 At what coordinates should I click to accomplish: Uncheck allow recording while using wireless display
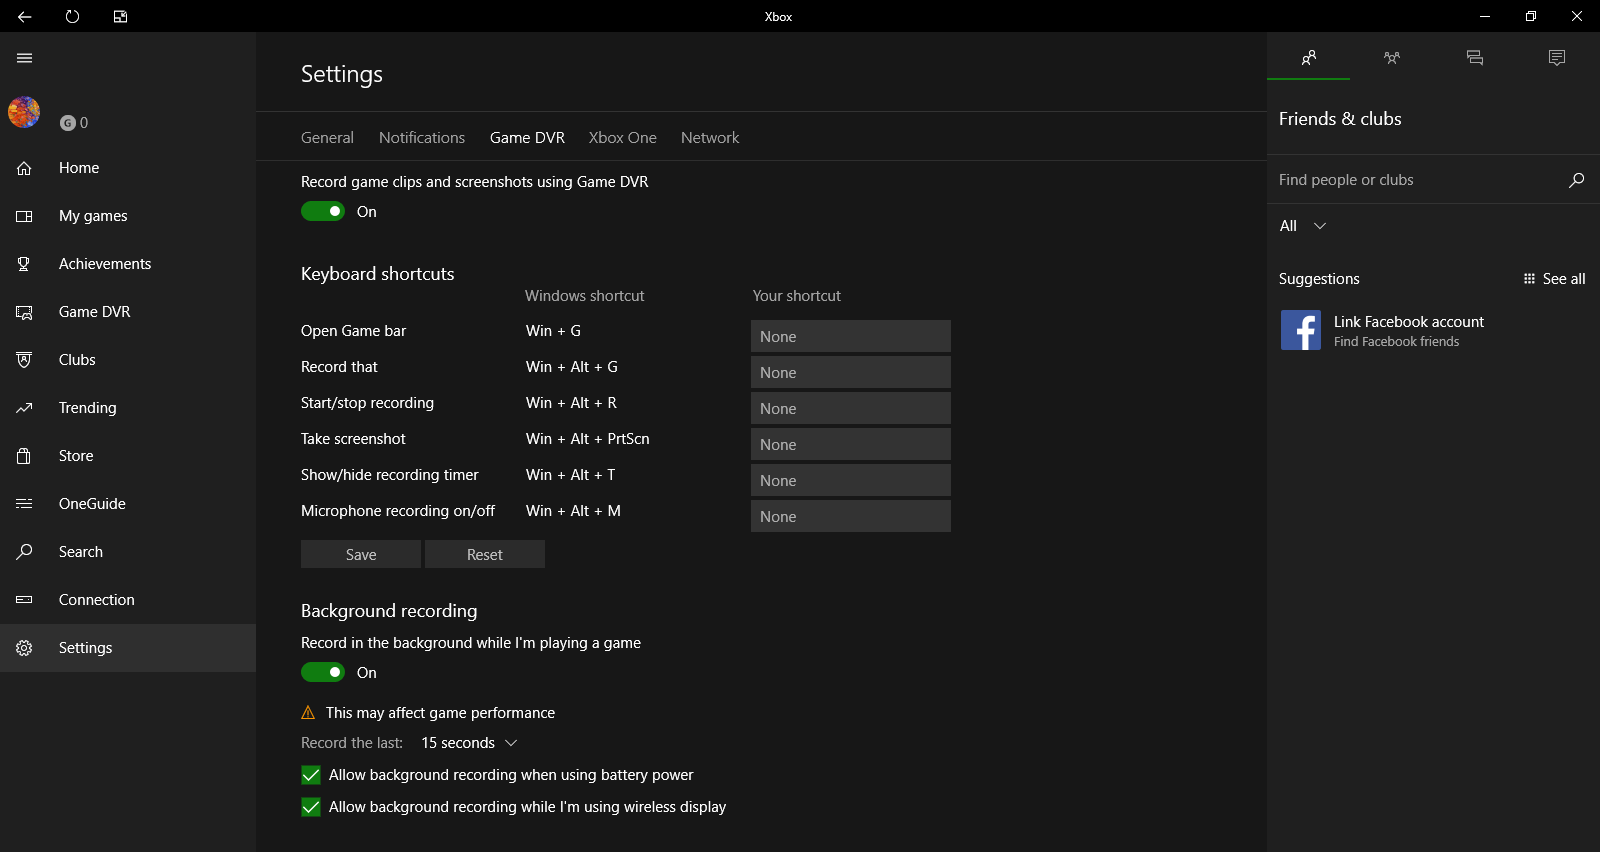click(311, 807)
